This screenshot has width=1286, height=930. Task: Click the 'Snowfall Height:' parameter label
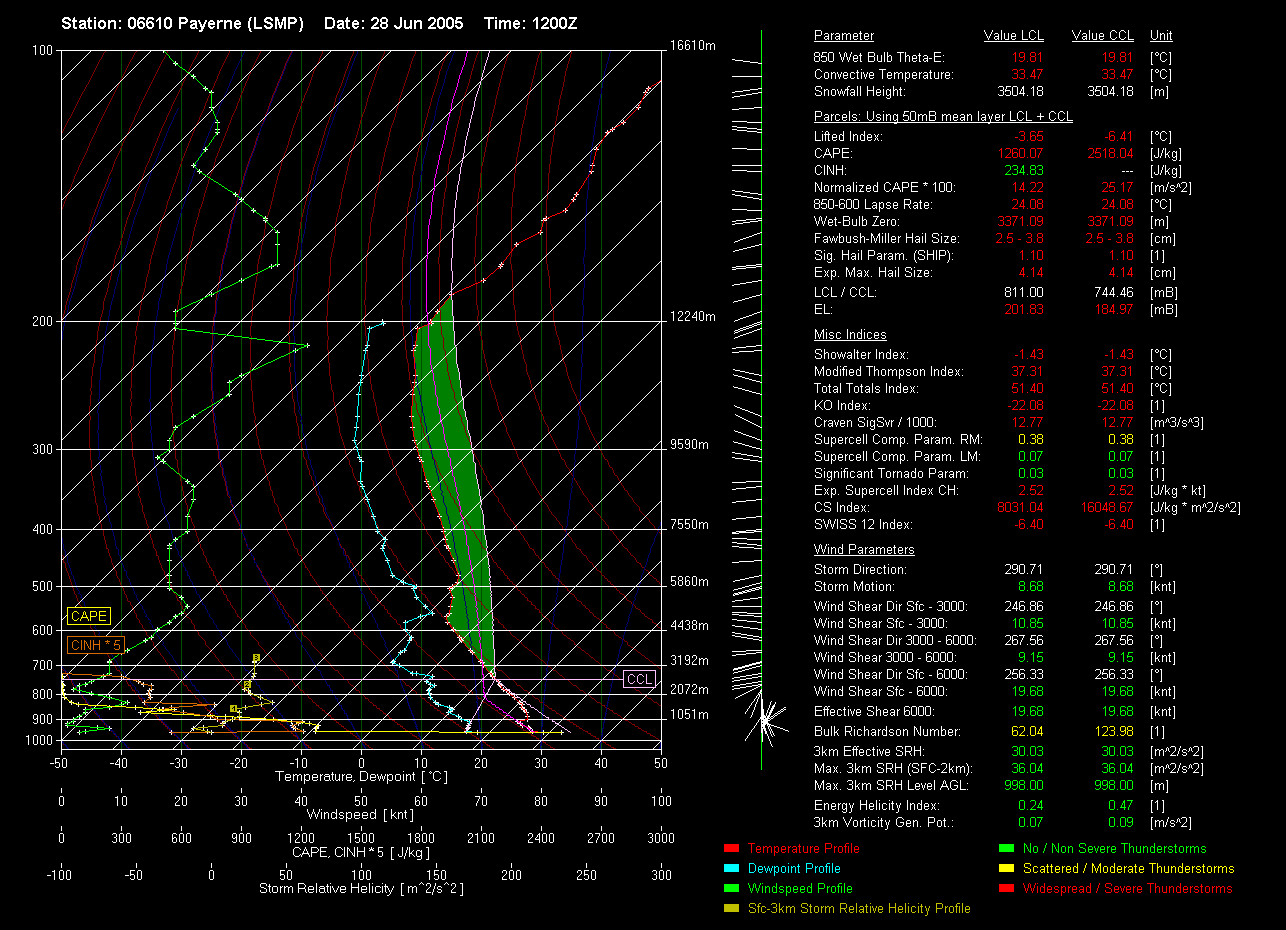coord(865,92)
